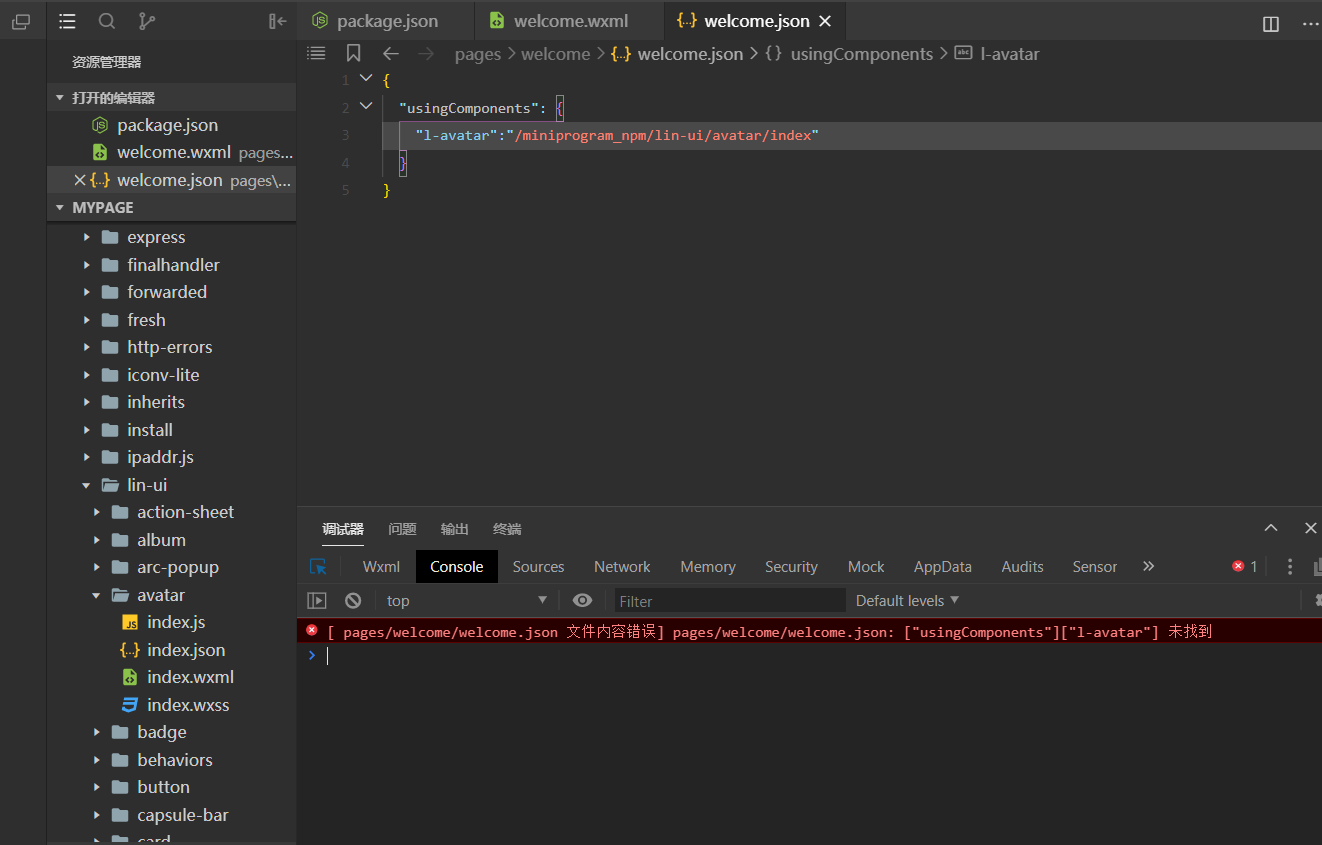The width and height of the screenshot is (1322, 845).
Task: Open the Audits devtools tab
Action: pyautogui.click(x=1022, y=566)
